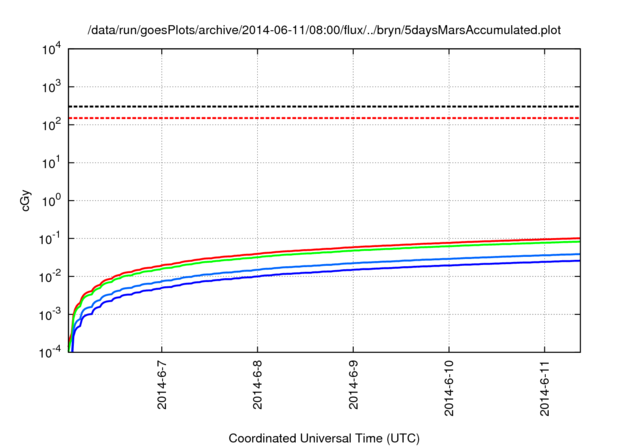Click the Coordinated Universal Time axis label

324,438
